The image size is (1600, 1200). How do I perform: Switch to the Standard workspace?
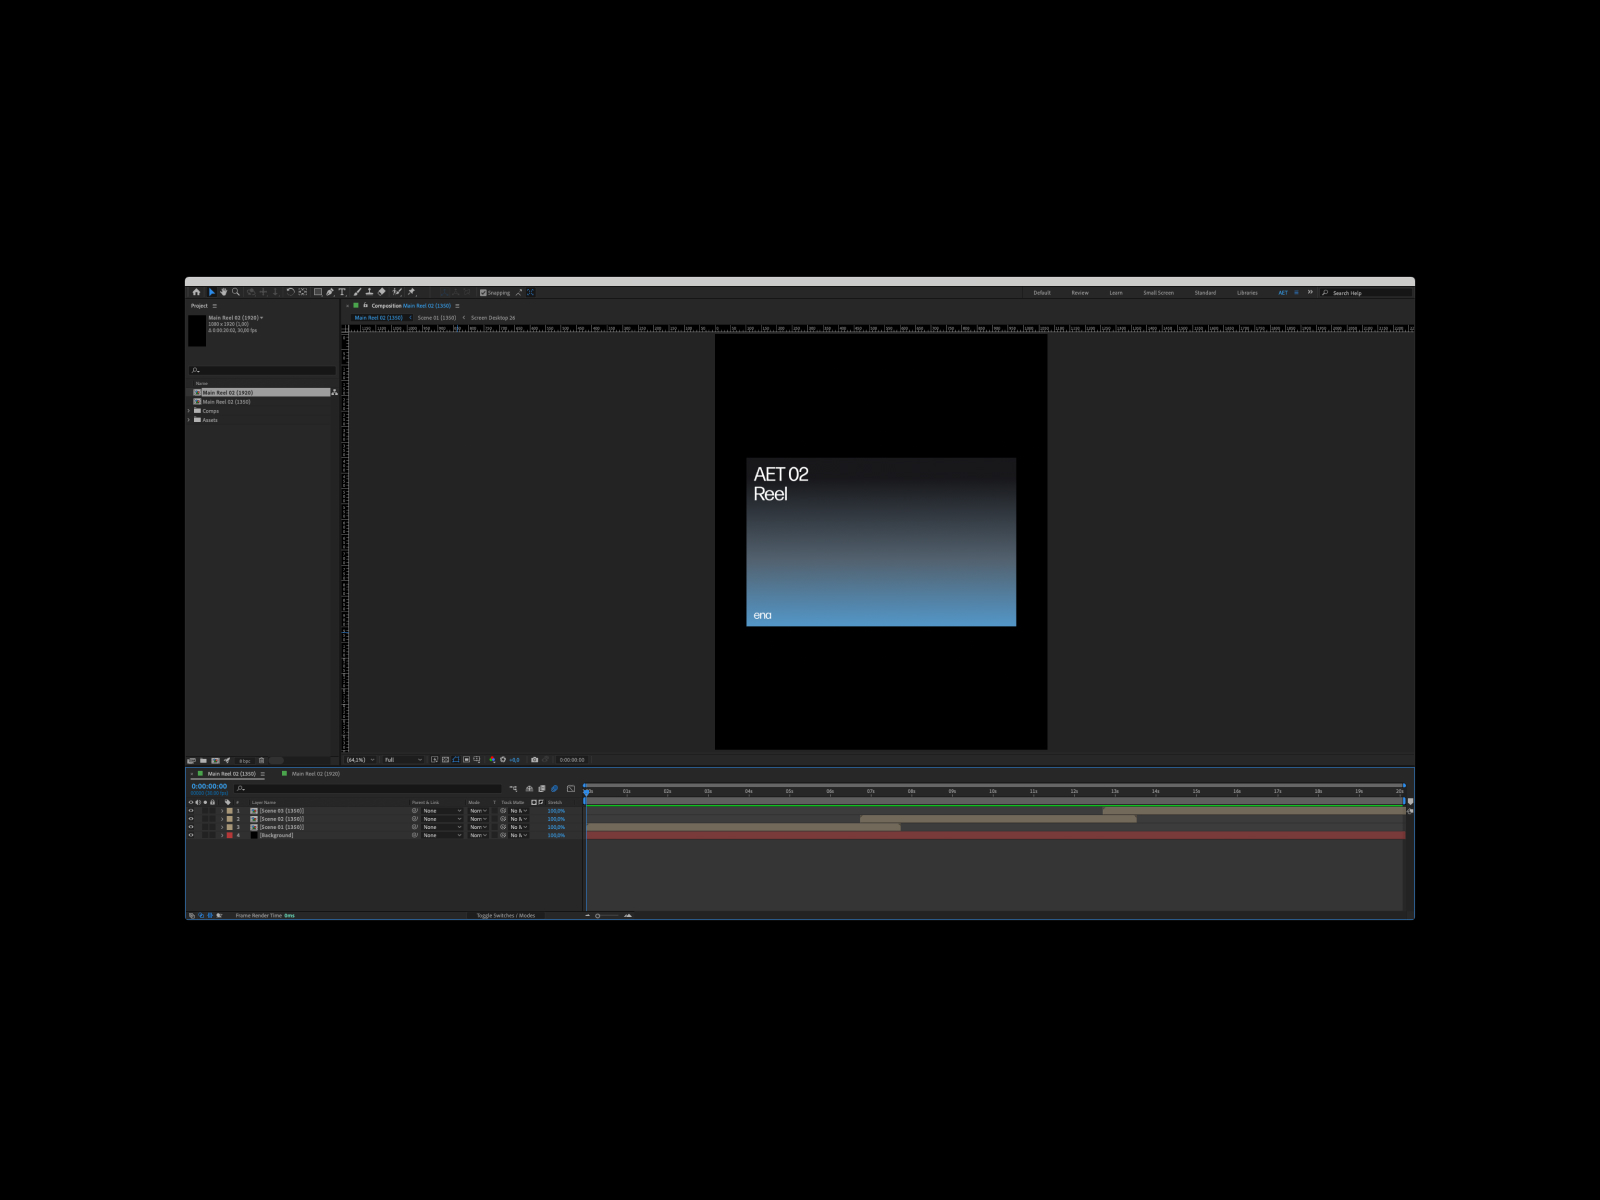[1206, 293]
